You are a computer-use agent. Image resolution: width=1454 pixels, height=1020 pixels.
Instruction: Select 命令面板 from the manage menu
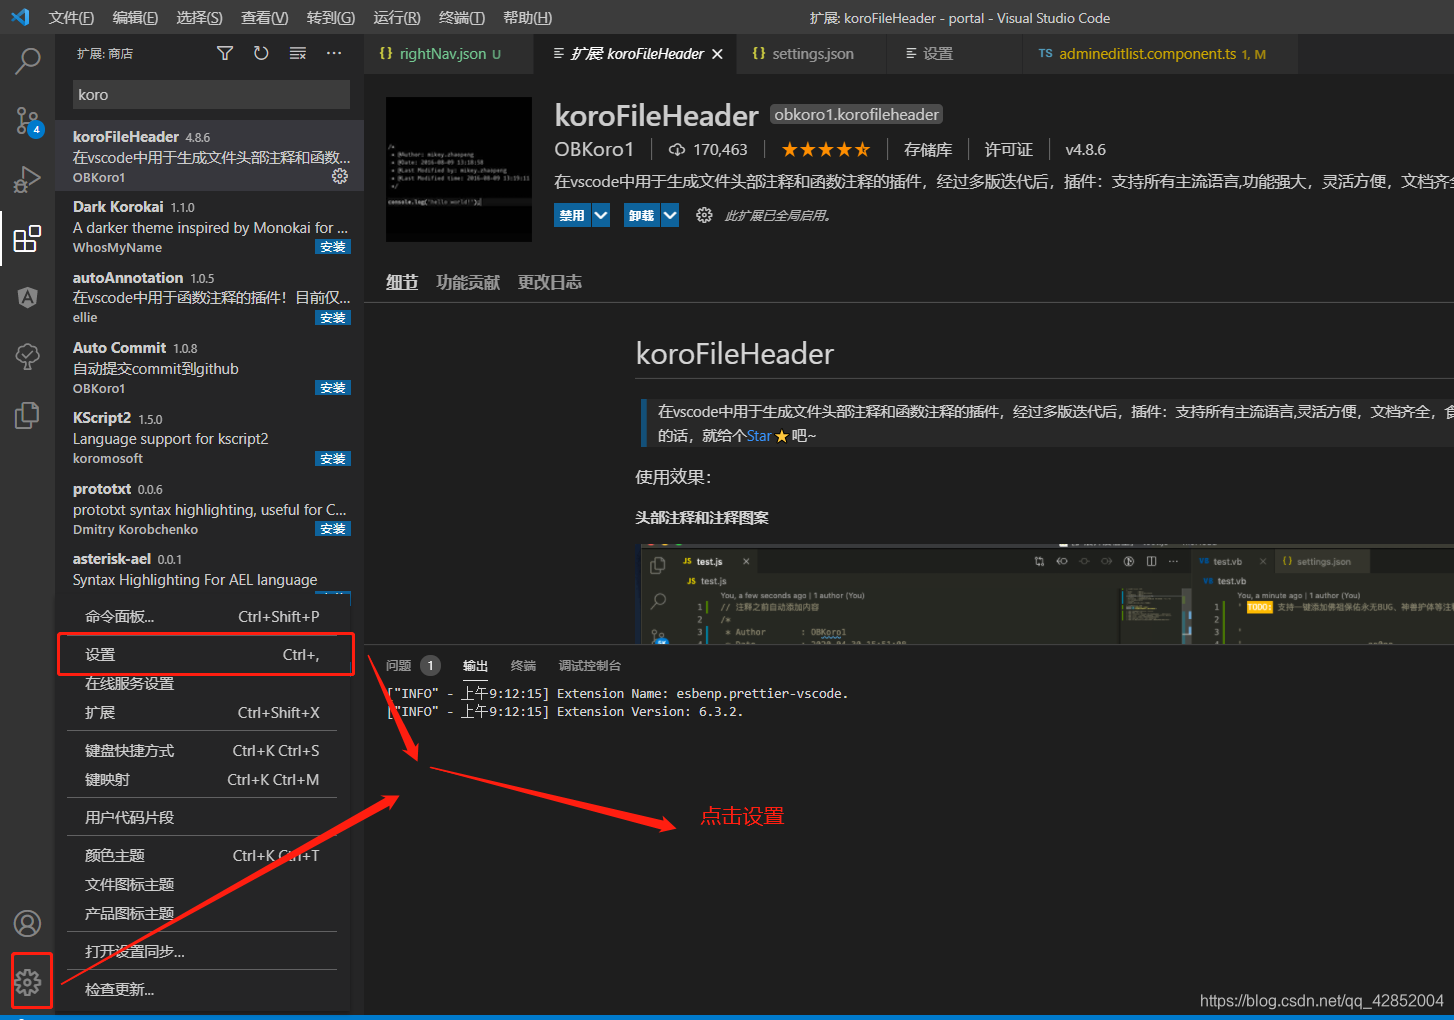click(203, 617)
